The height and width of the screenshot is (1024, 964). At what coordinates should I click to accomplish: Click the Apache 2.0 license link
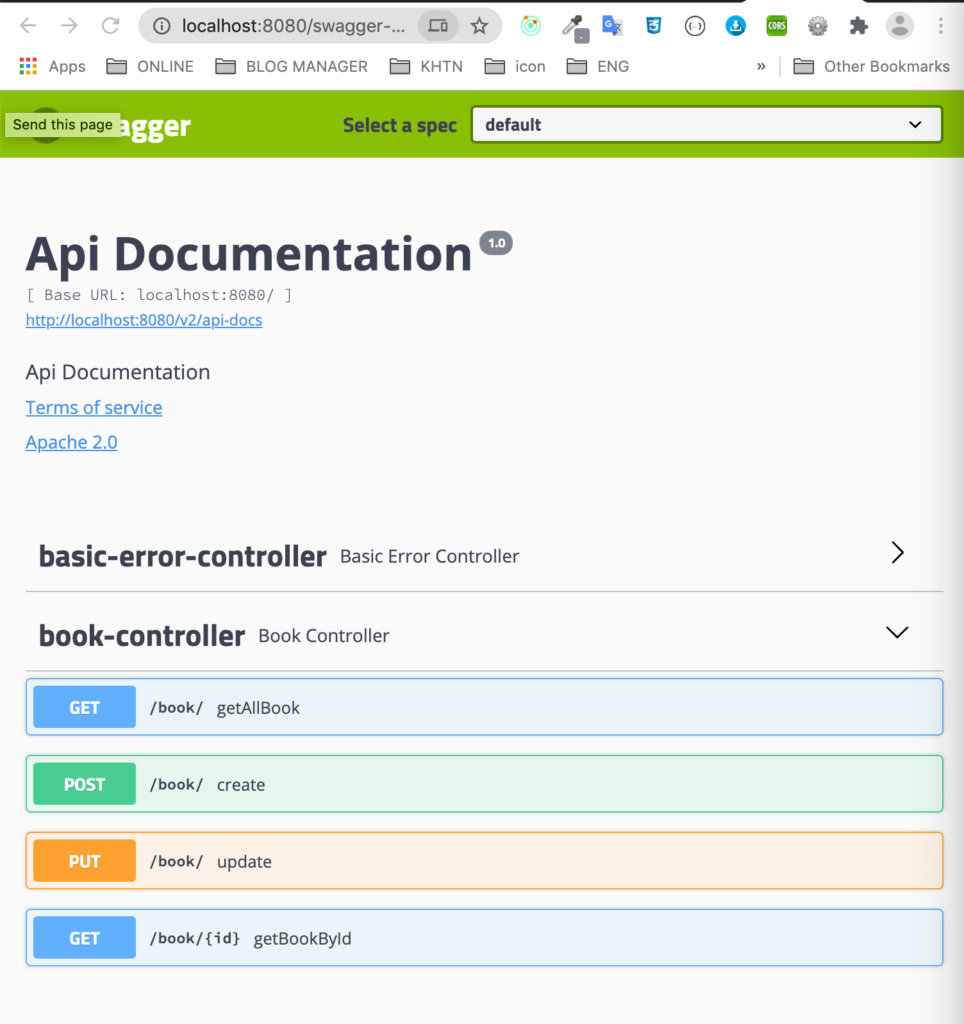click(71, 442)
